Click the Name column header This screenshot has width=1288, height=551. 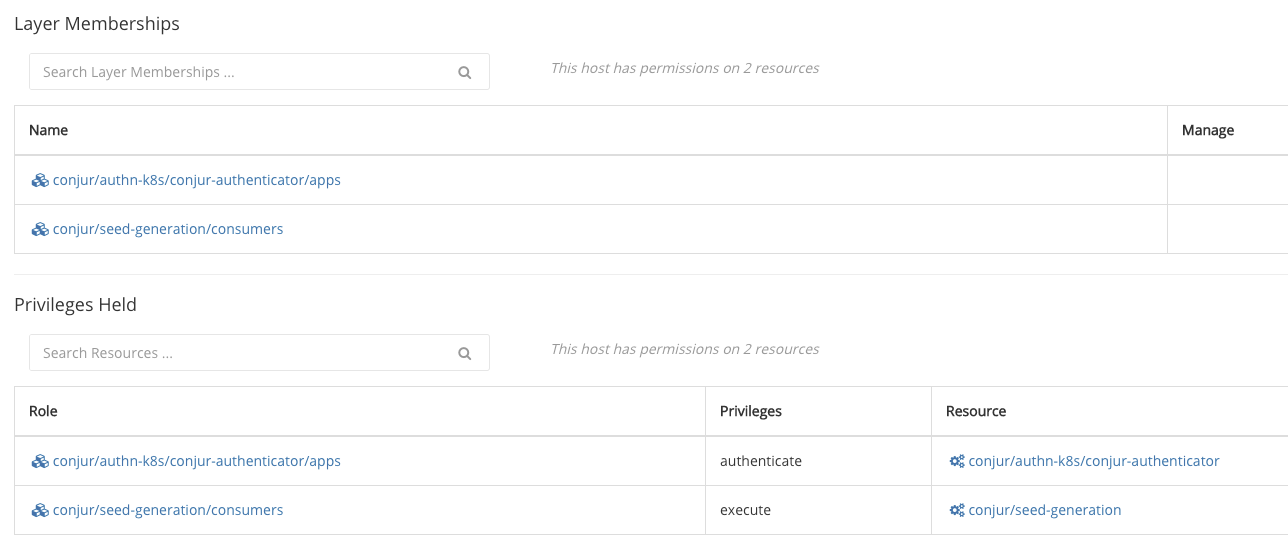[x=48, y=130]
